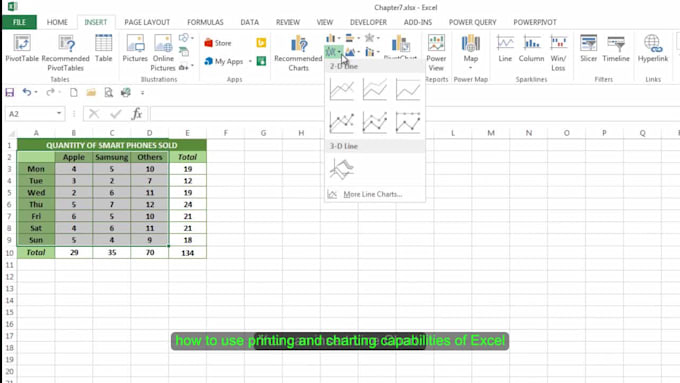Open the Stock/Radar chart dropdown
Screen dimensions: 680x383
coord(372,39)
